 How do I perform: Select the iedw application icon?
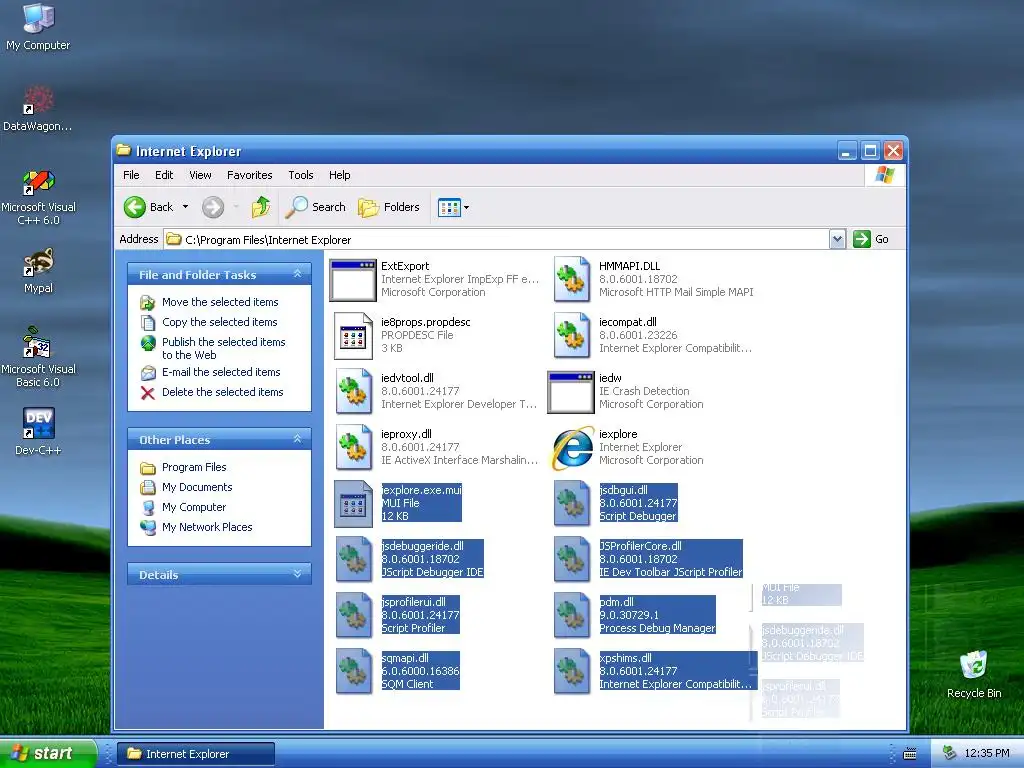point(571,392)
